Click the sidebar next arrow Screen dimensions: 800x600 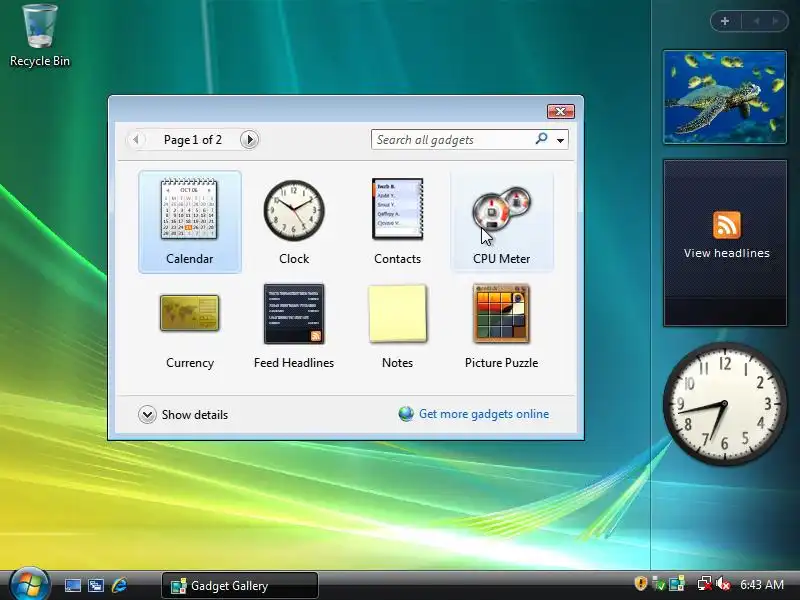(776, 21)
